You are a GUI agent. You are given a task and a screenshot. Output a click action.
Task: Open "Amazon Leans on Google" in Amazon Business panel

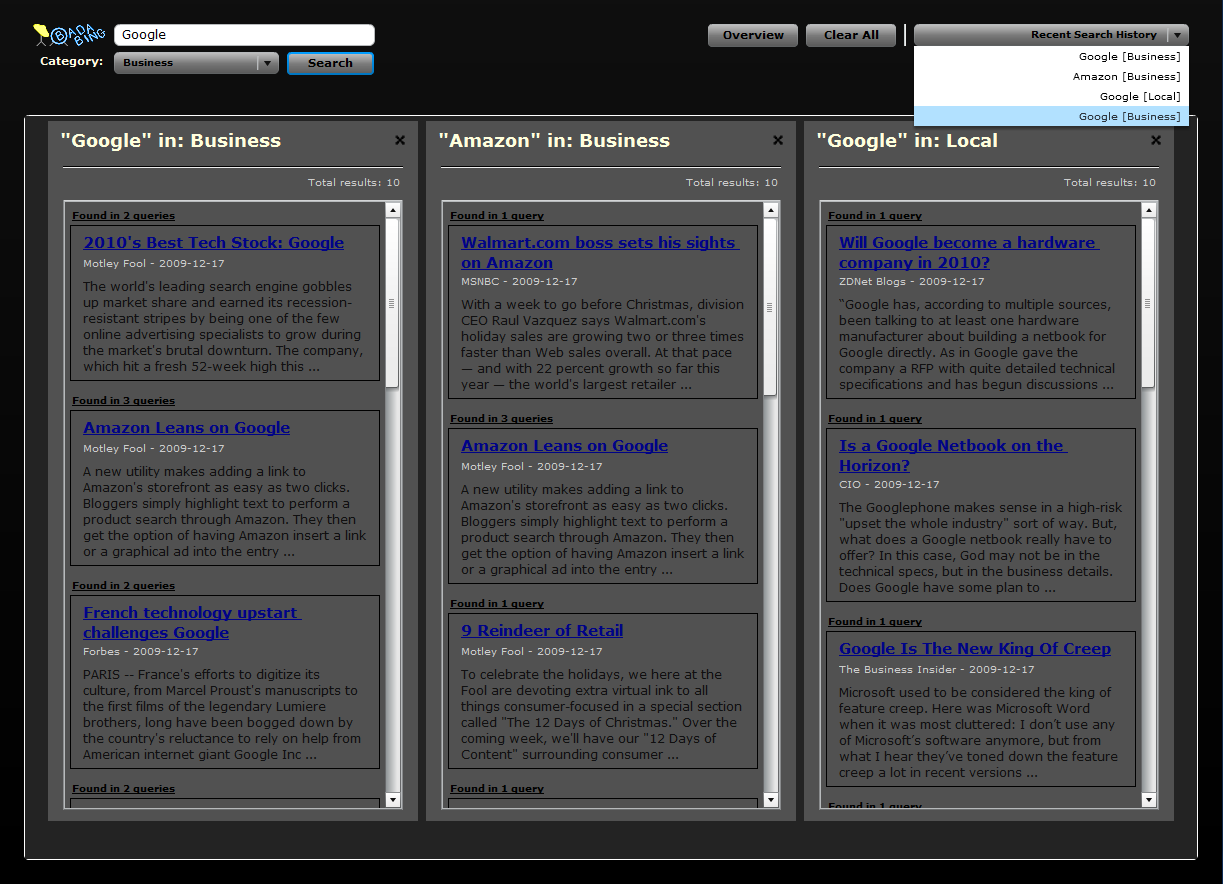[x=564, y=445]
